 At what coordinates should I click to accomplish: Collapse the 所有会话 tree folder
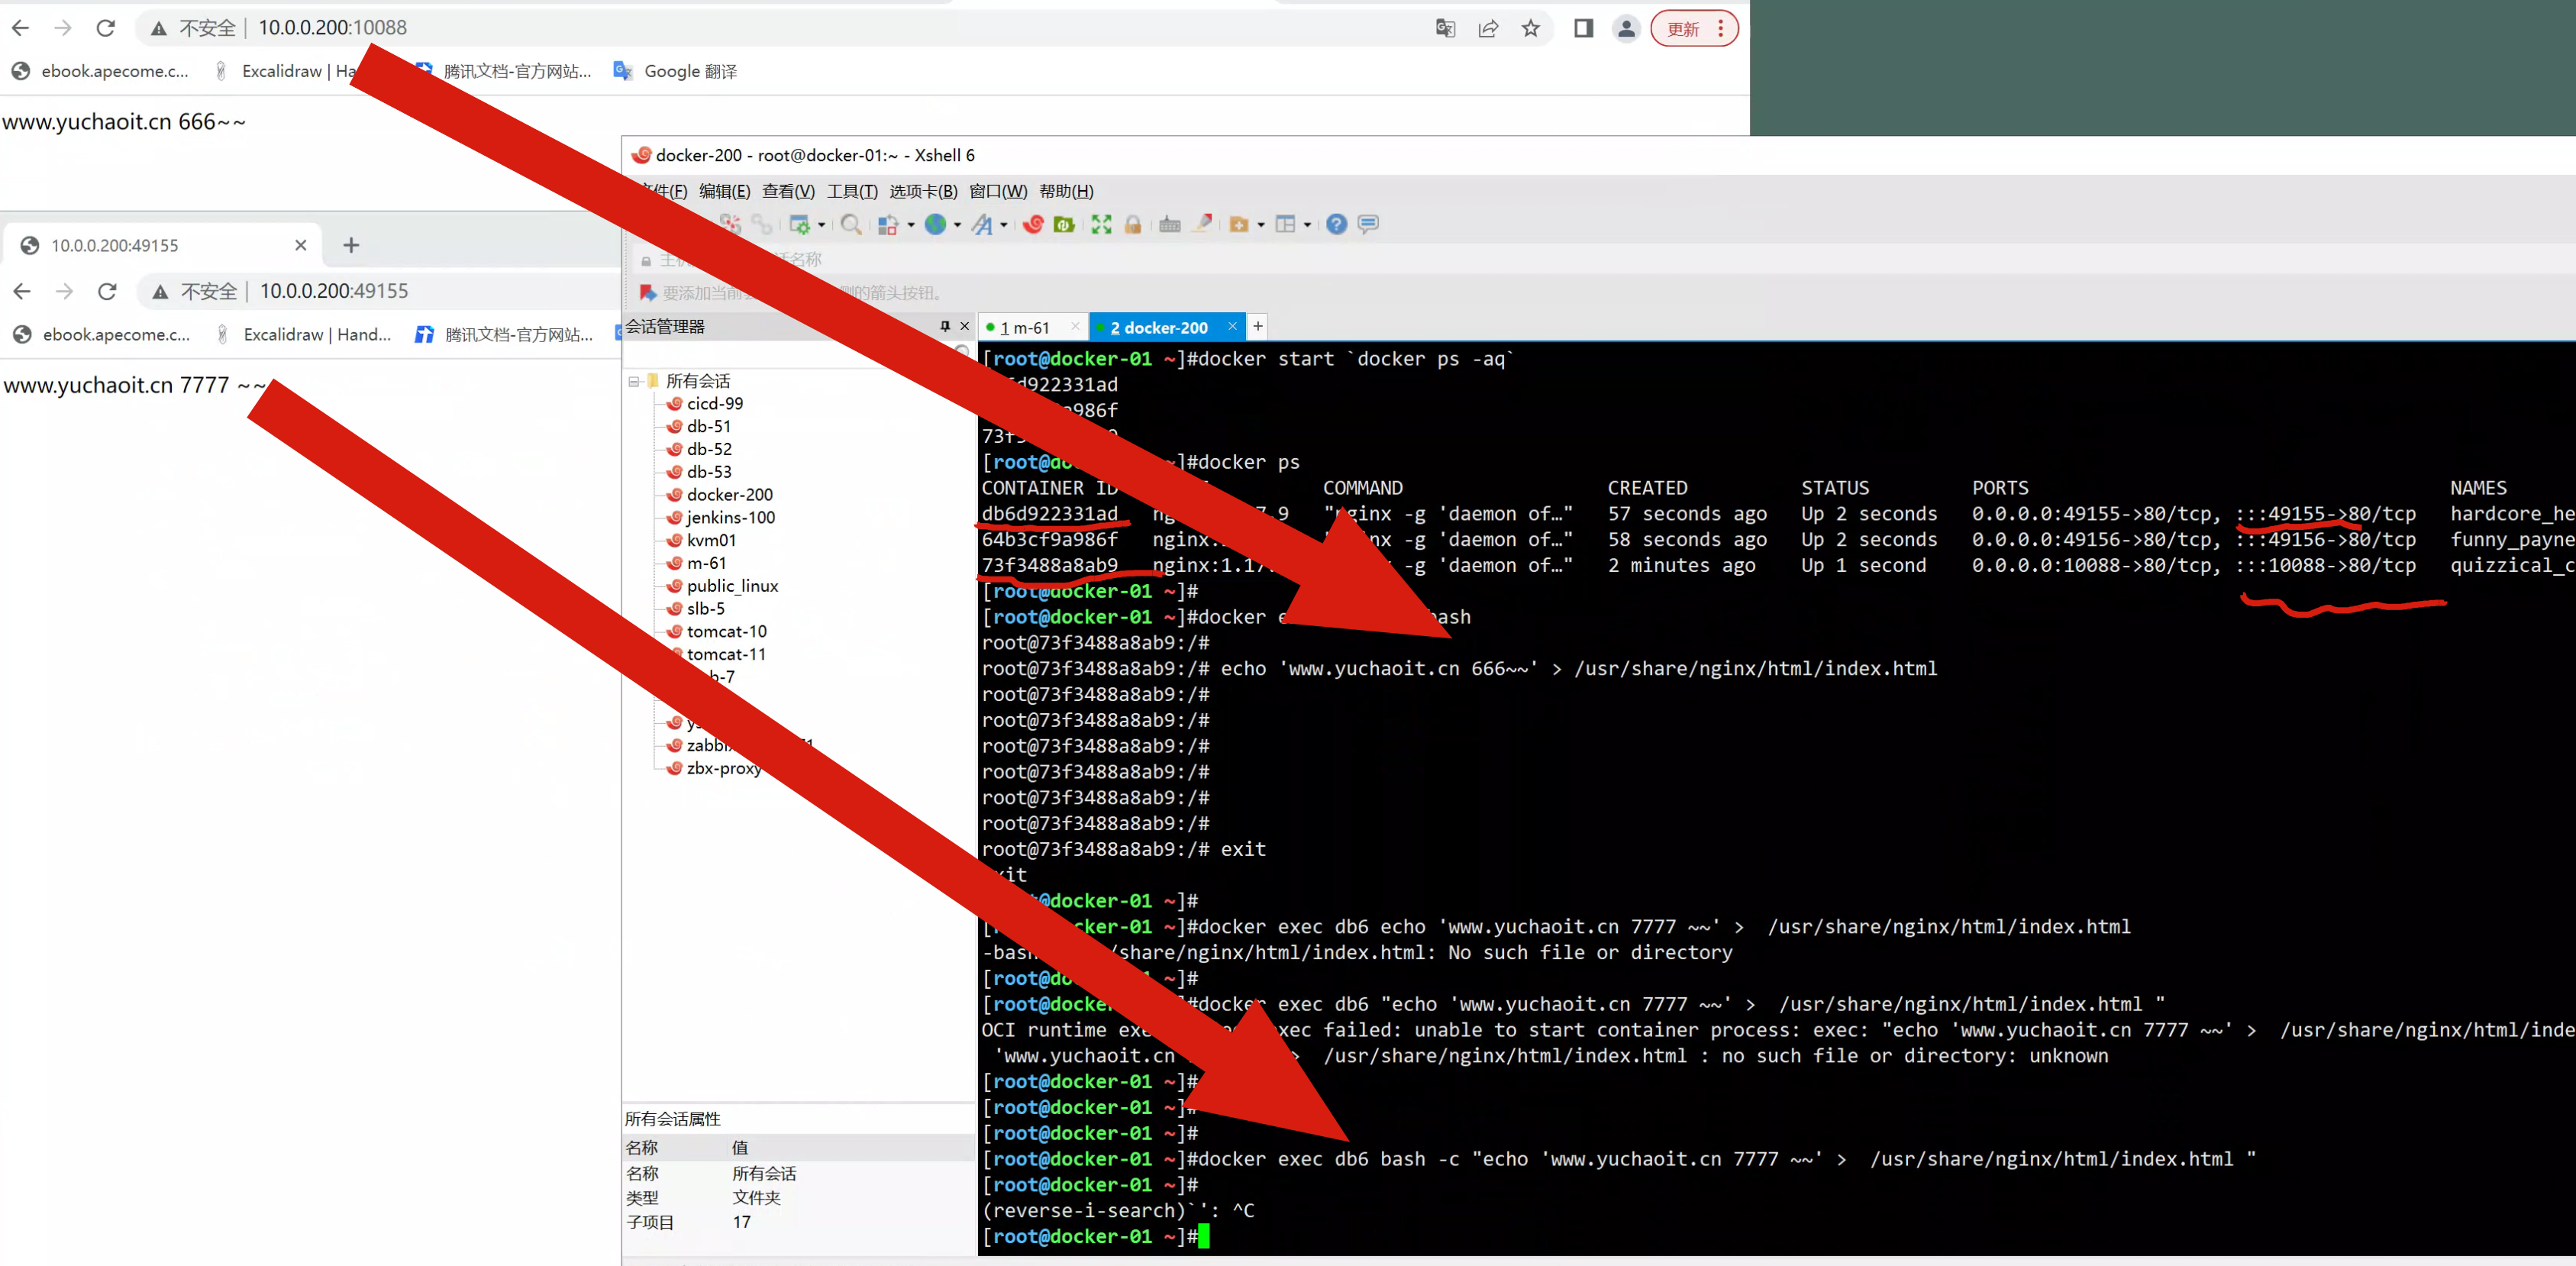pyautogui.click(x=633, y=381)
